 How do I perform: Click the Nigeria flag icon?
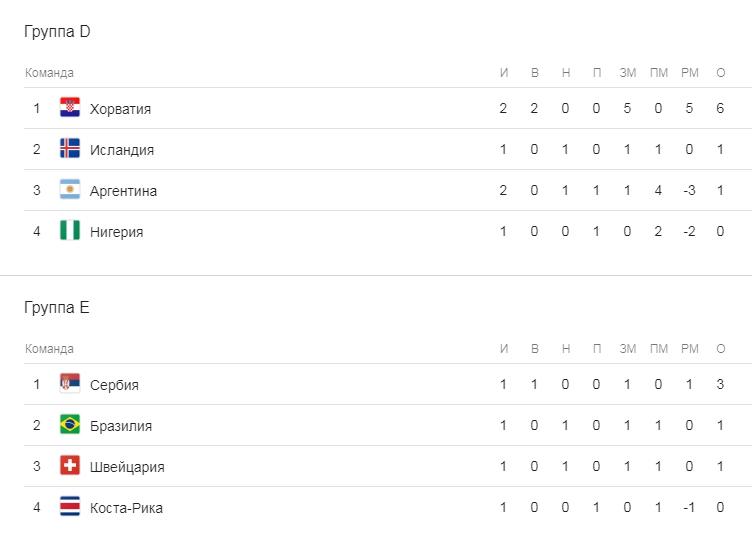click(x=69, y=231)
